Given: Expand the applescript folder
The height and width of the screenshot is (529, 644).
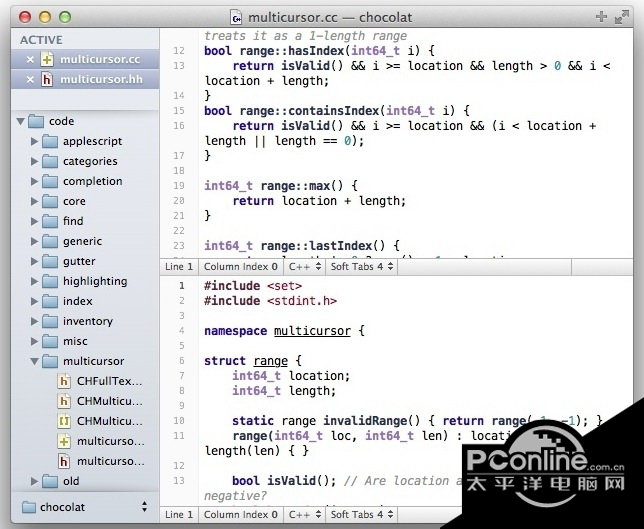Looking at the screenshot, I should 34,142.
